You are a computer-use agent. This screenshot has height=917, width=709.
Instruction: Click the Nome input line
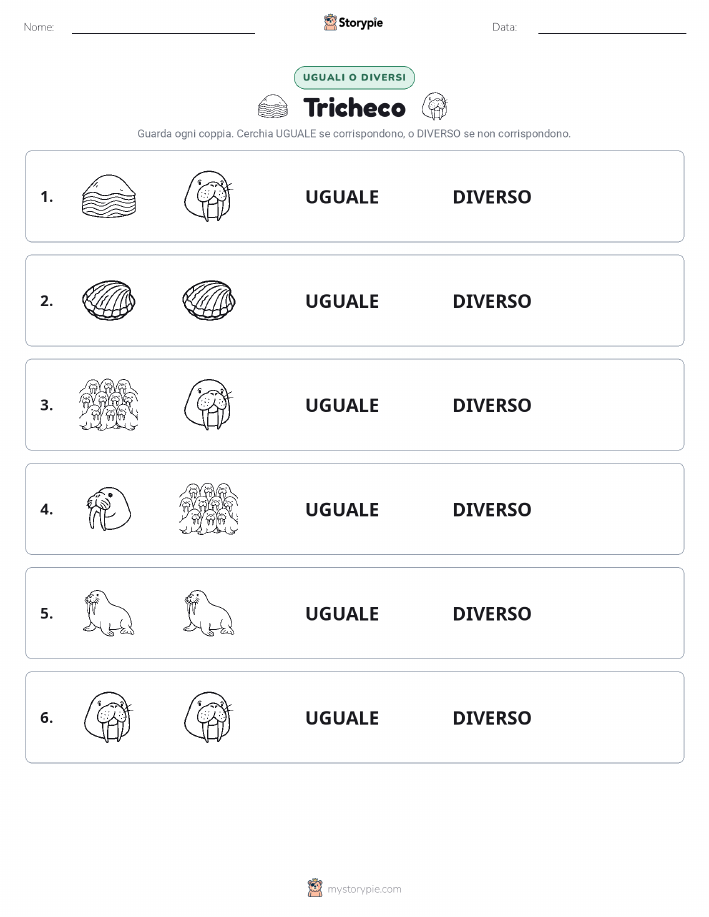(163, 27)
